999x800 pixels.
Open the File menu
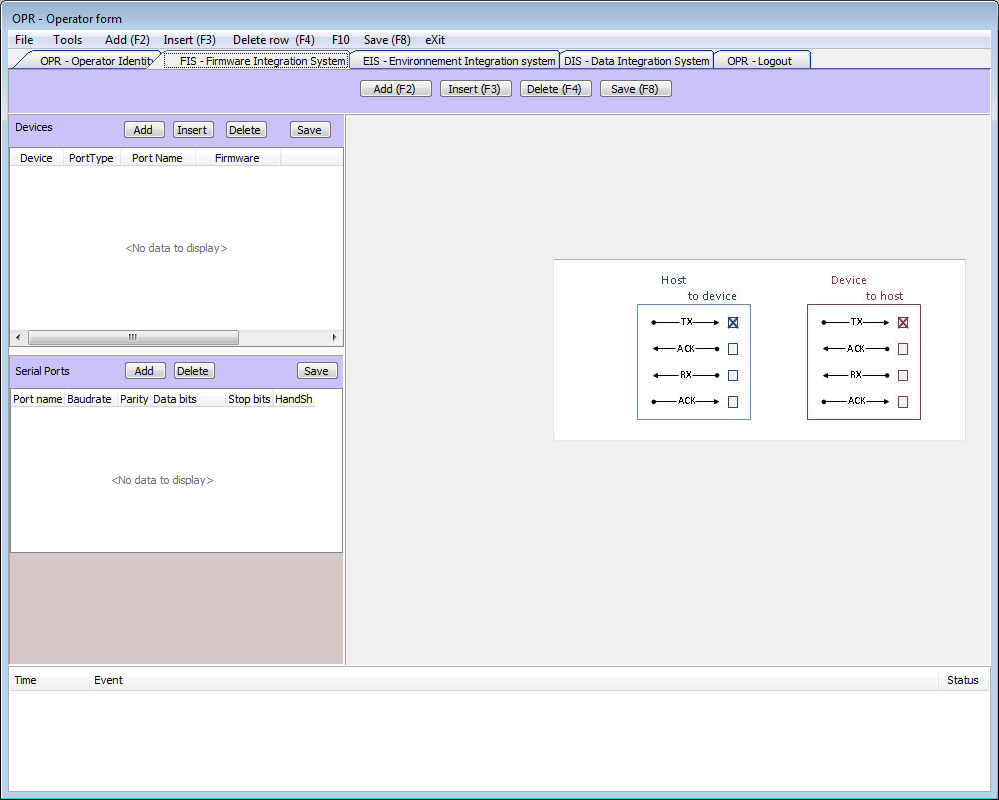24,40
